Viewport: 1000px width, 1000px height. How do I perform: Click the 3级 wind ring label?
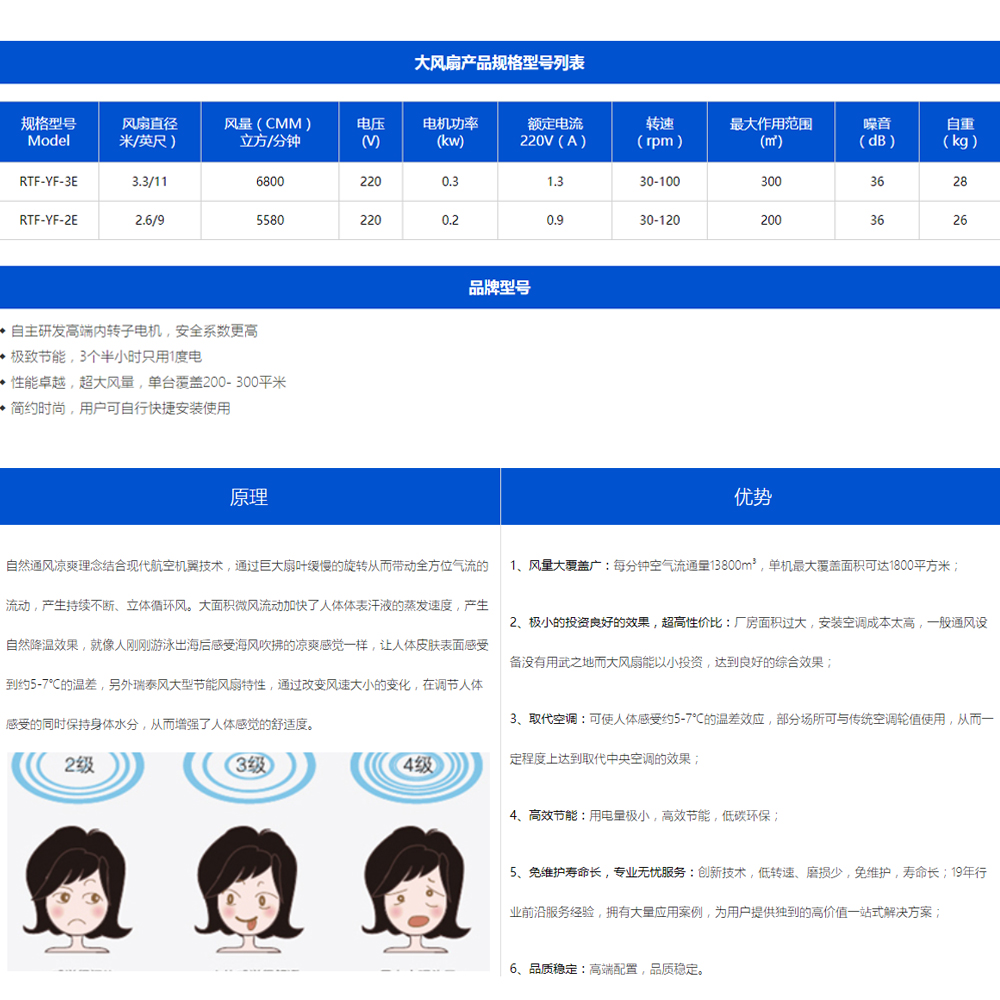(x=250, y=765)
